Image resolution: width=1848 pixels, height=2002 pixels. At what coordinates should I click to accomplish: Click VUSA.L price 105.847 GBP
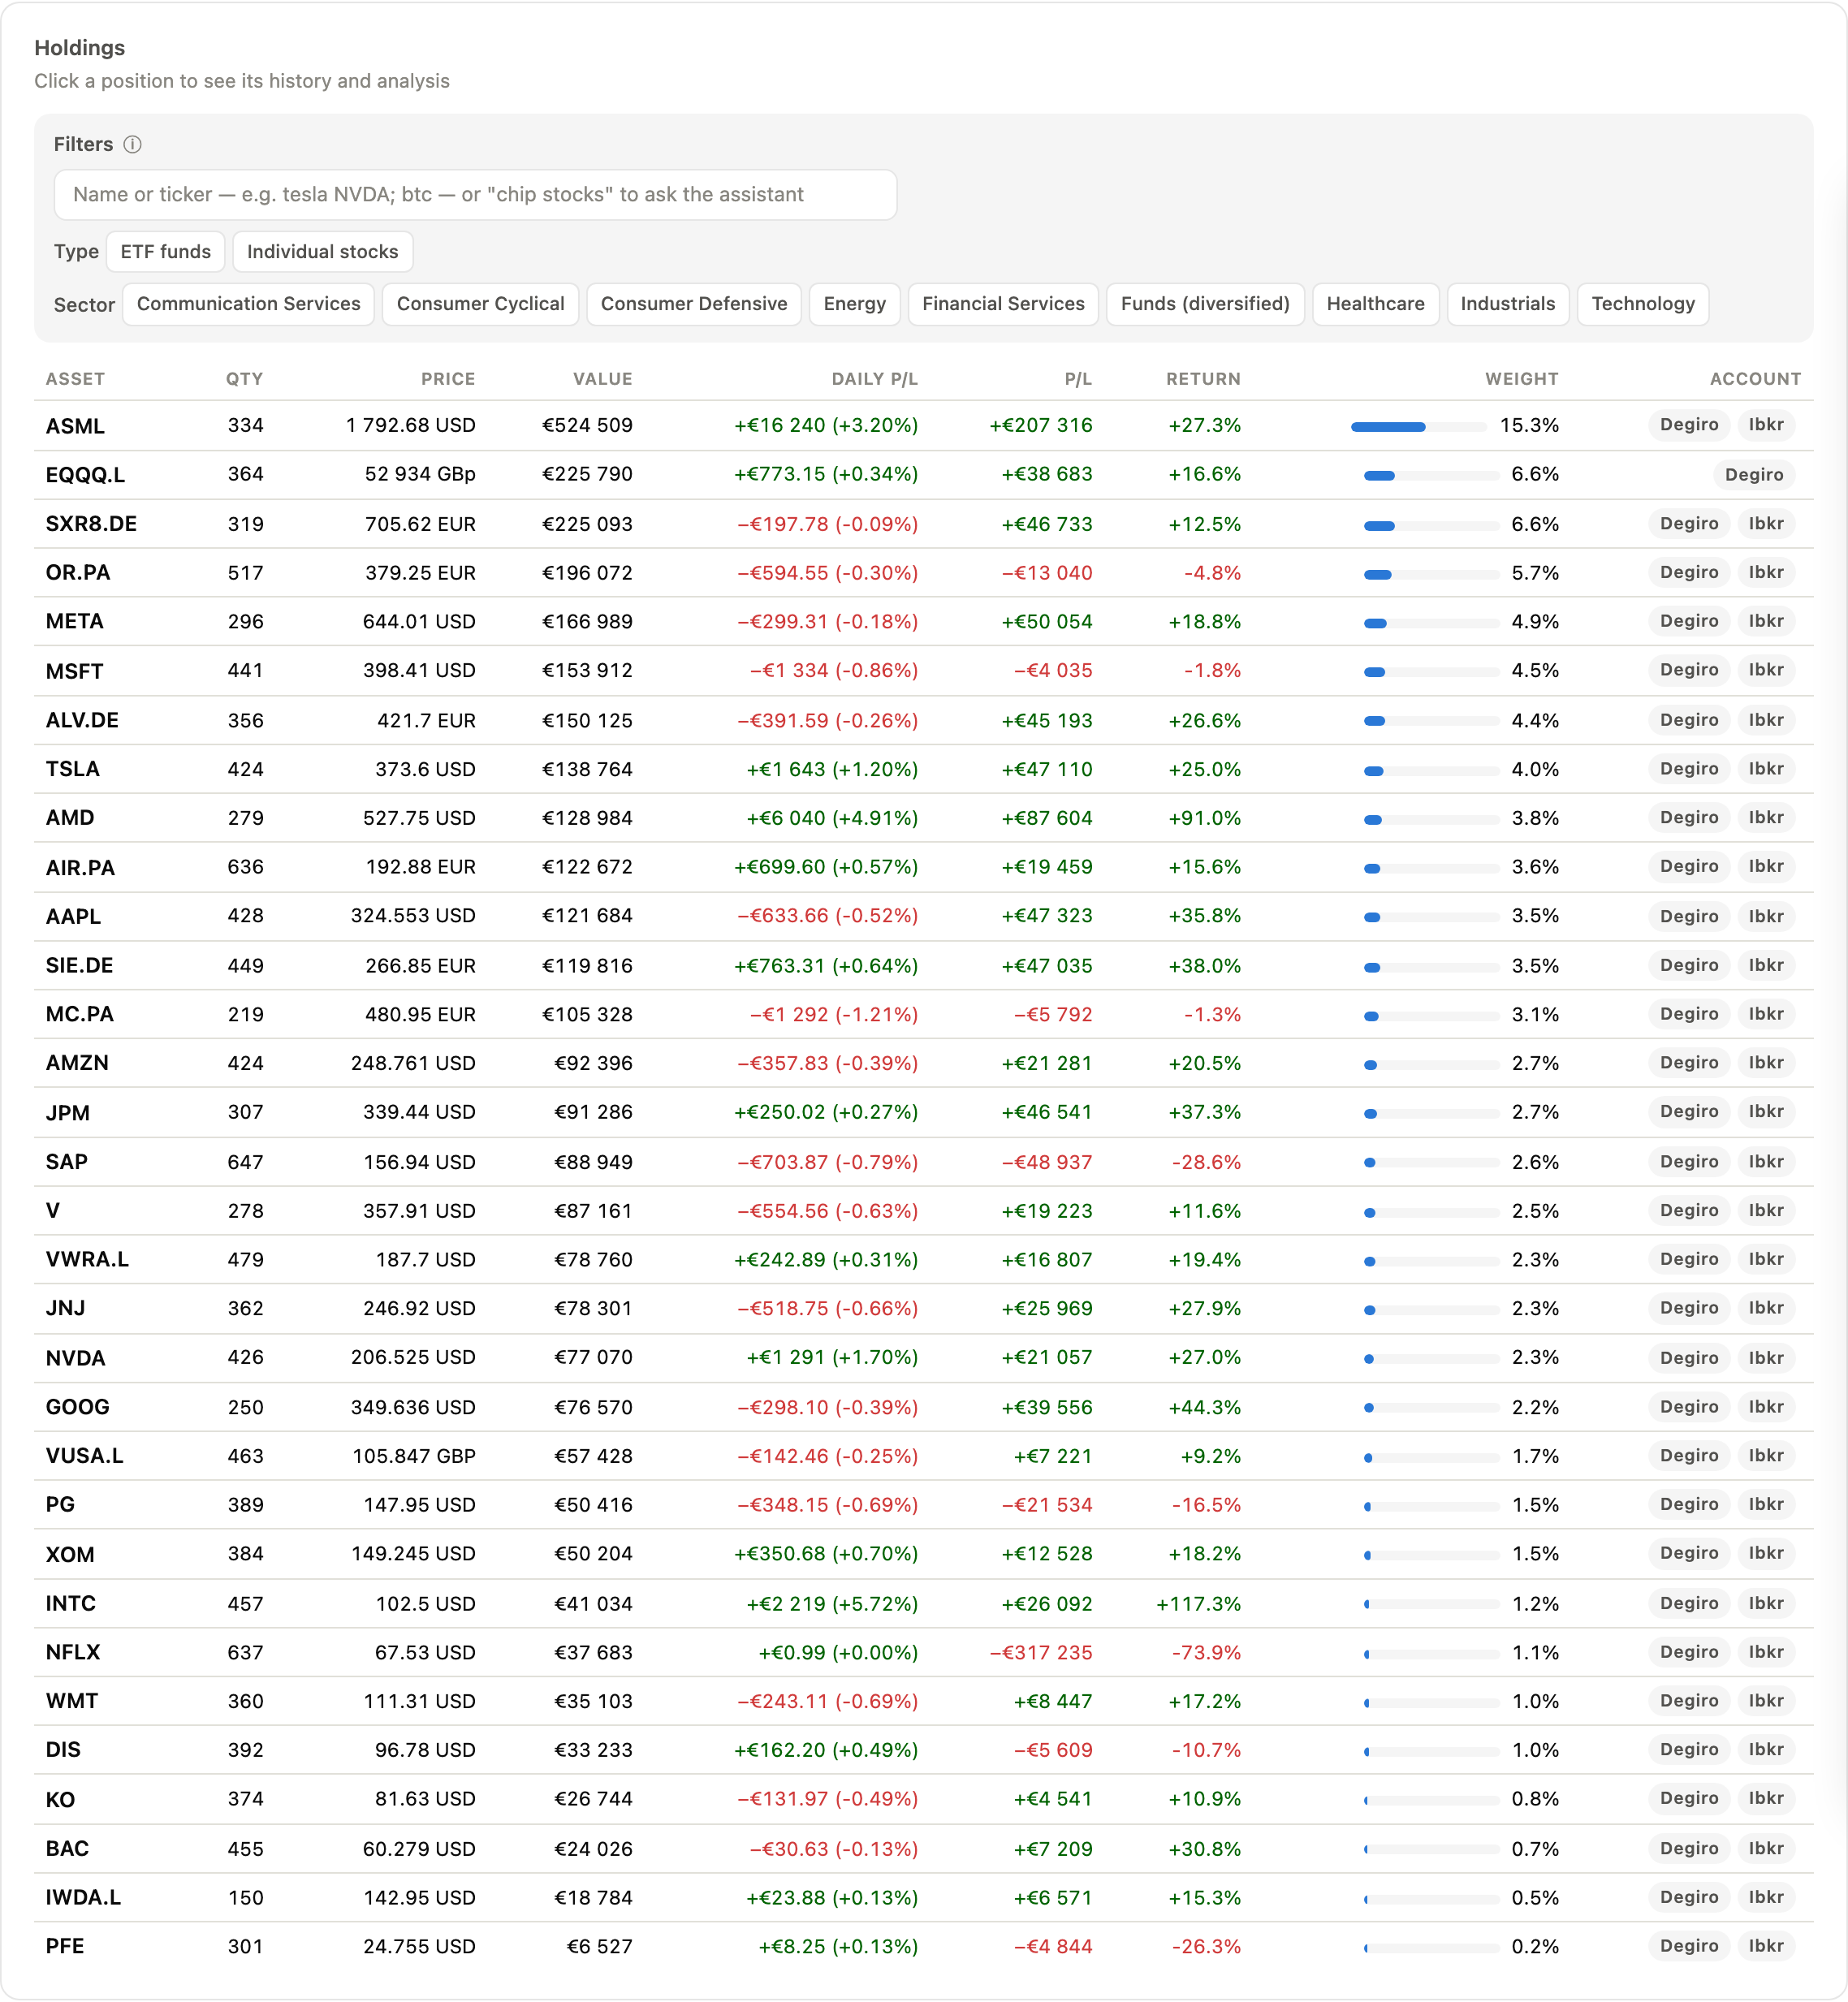tap(414, 1456)
